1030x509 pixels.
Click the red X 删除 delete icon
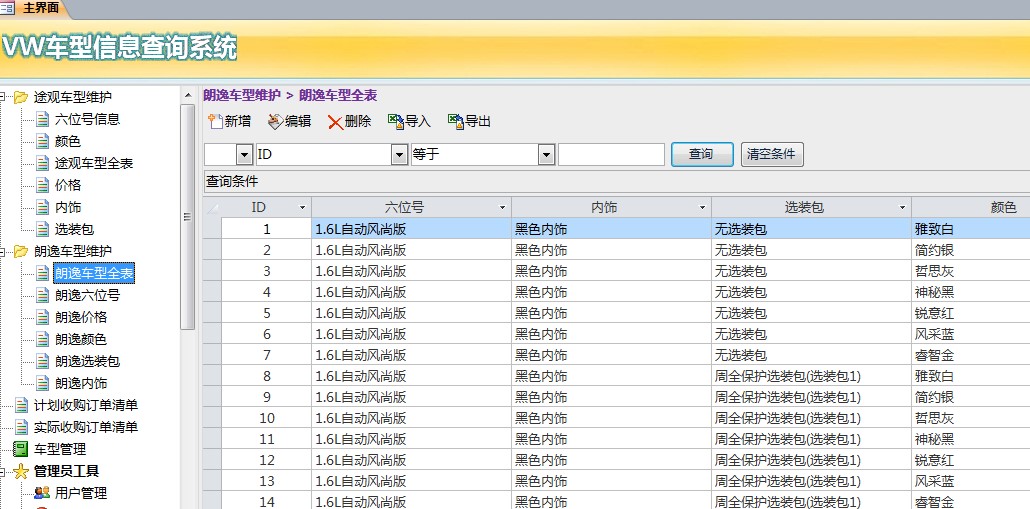[336, 122]
